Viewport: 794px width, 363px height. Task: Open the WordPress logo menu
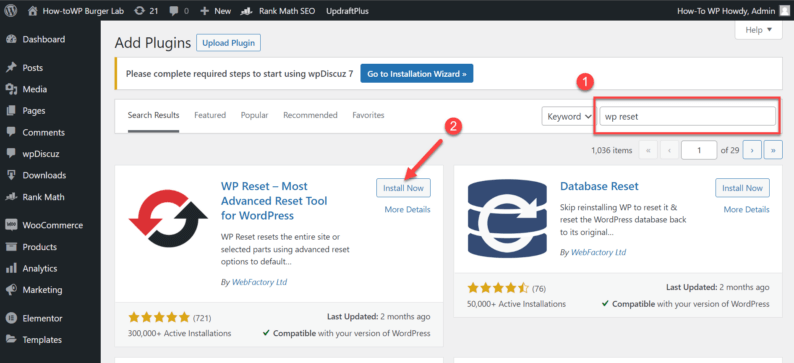click(11, 11)
